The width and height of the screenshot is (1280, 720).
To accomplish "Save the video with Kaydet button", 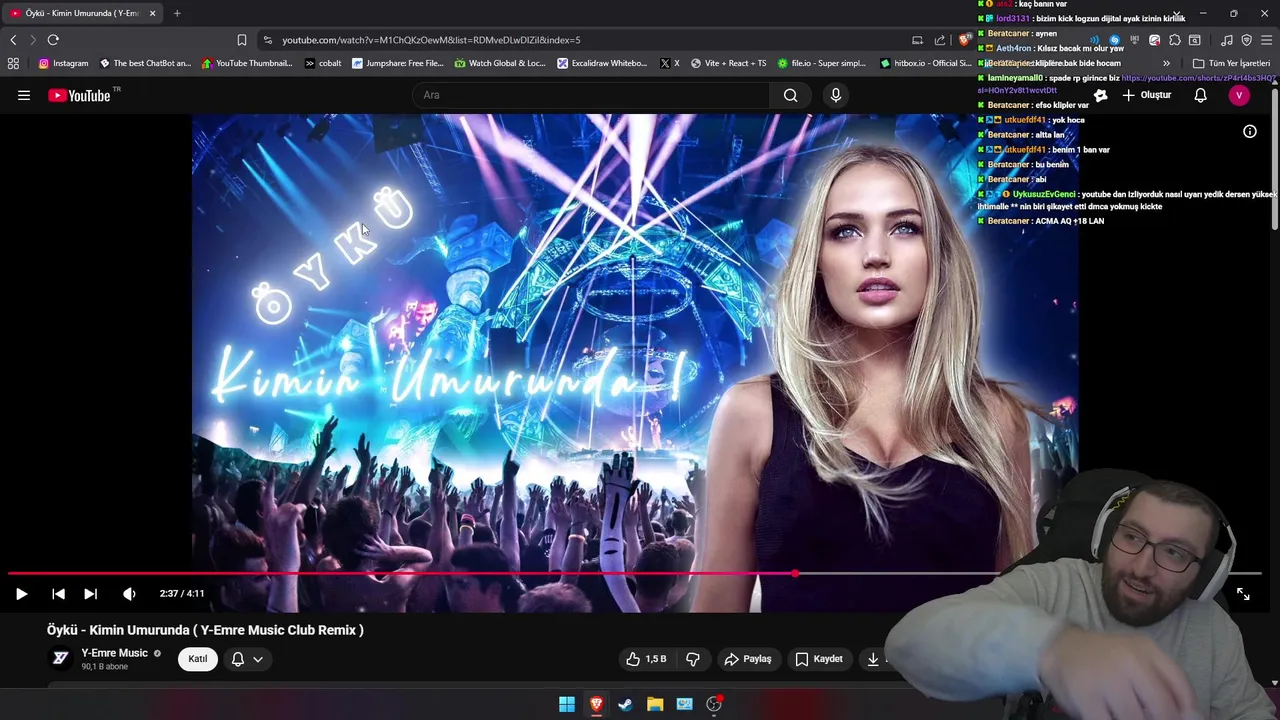I will click(819, 659).
